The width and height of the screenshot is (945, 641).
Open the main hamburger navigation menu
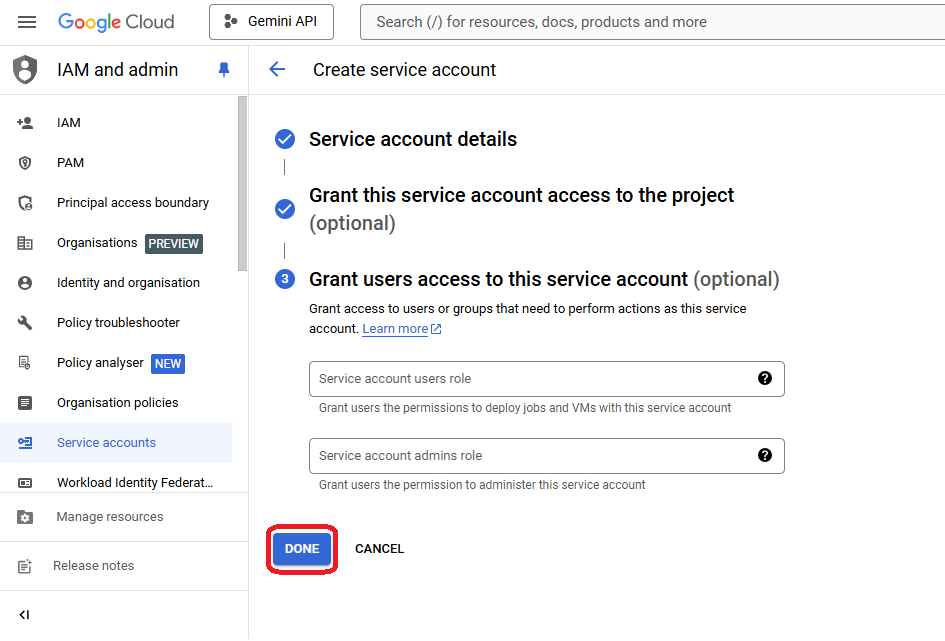pyautogui.click(x=27, y=22)
